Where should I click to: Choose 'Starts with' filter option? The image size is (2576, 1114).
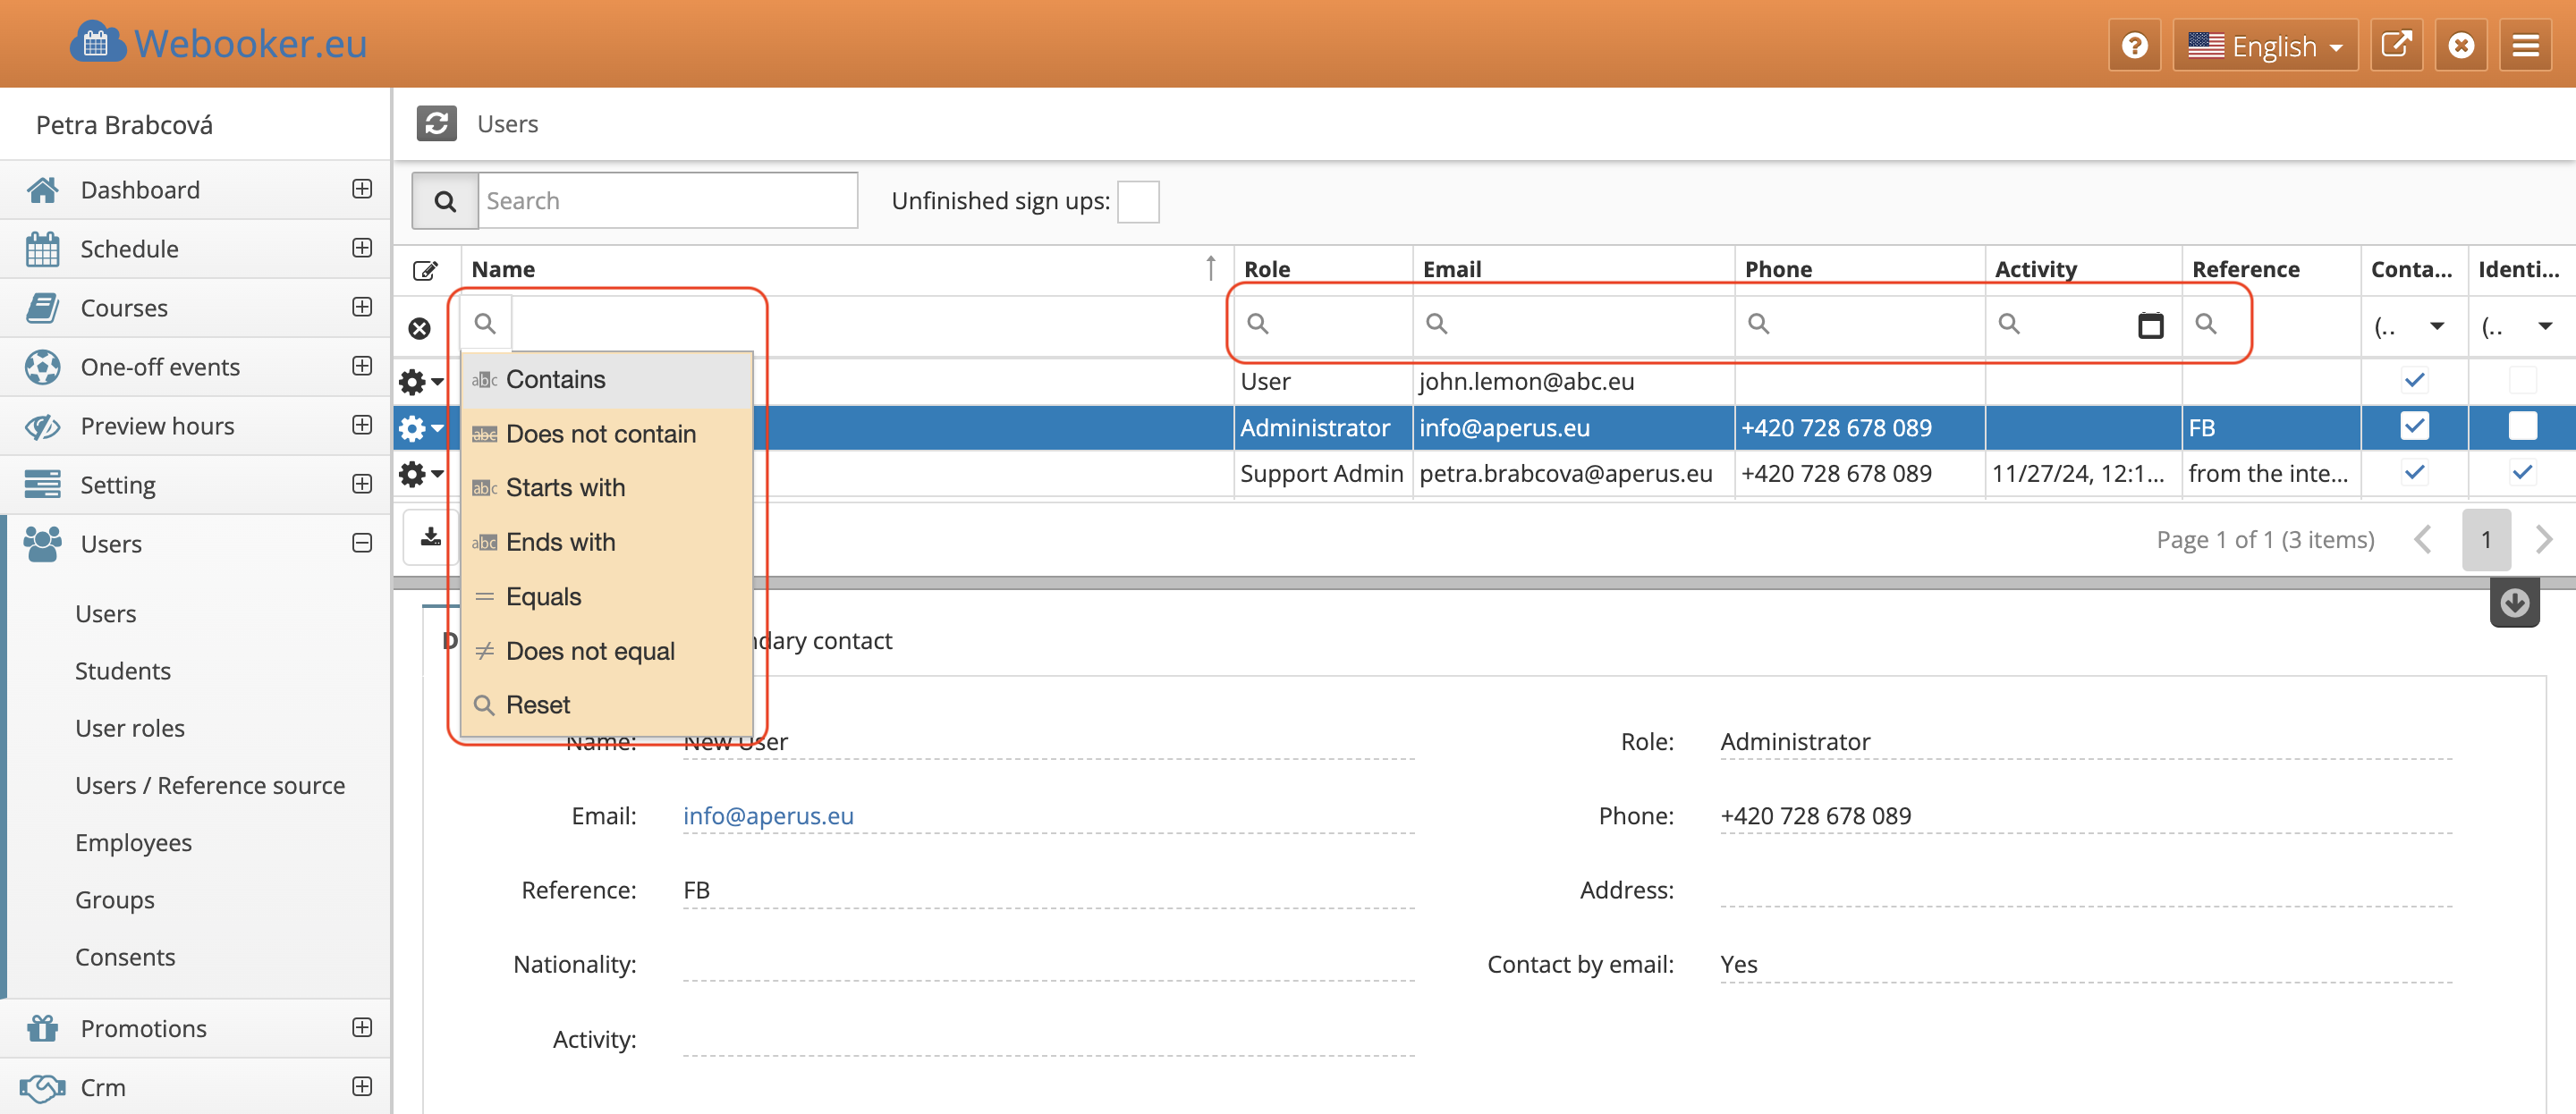565,488
